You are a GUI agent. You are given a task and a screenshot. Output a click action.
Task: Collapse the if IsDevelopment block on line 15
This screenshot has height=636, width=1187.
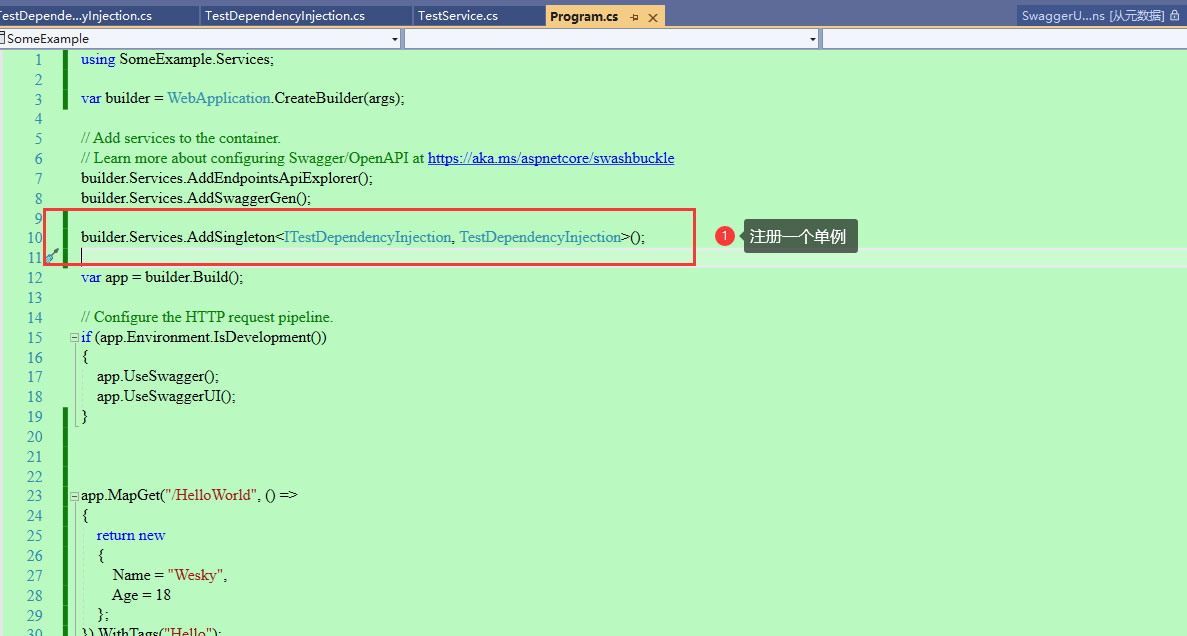click(x=74, y=338)
